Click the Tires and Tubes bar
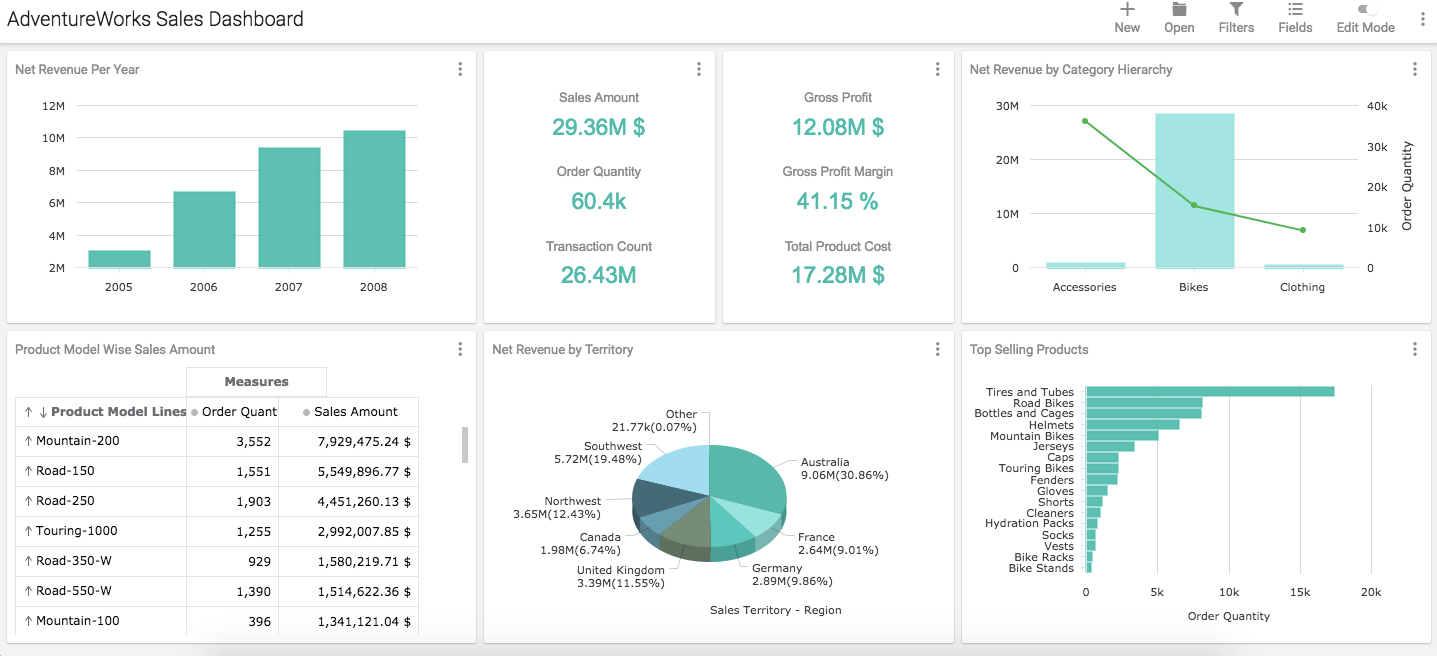Screen dimensions: 1437x656 1210,391
